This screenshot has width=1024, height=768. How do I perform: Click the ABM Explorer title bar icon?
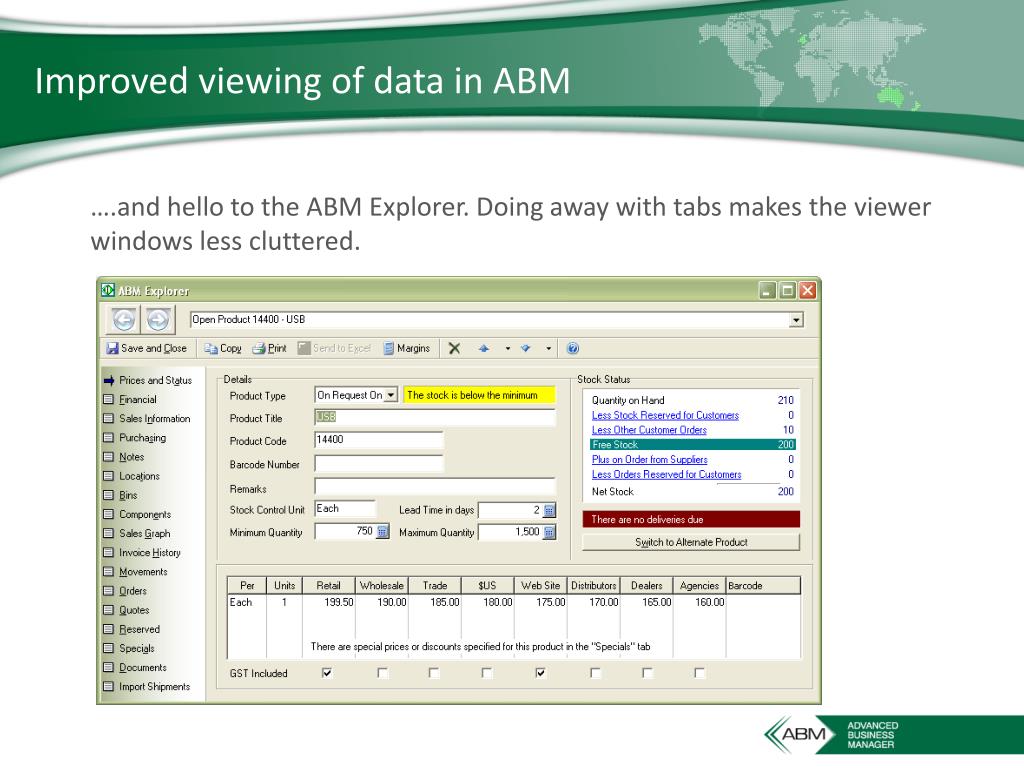point(108,291)
